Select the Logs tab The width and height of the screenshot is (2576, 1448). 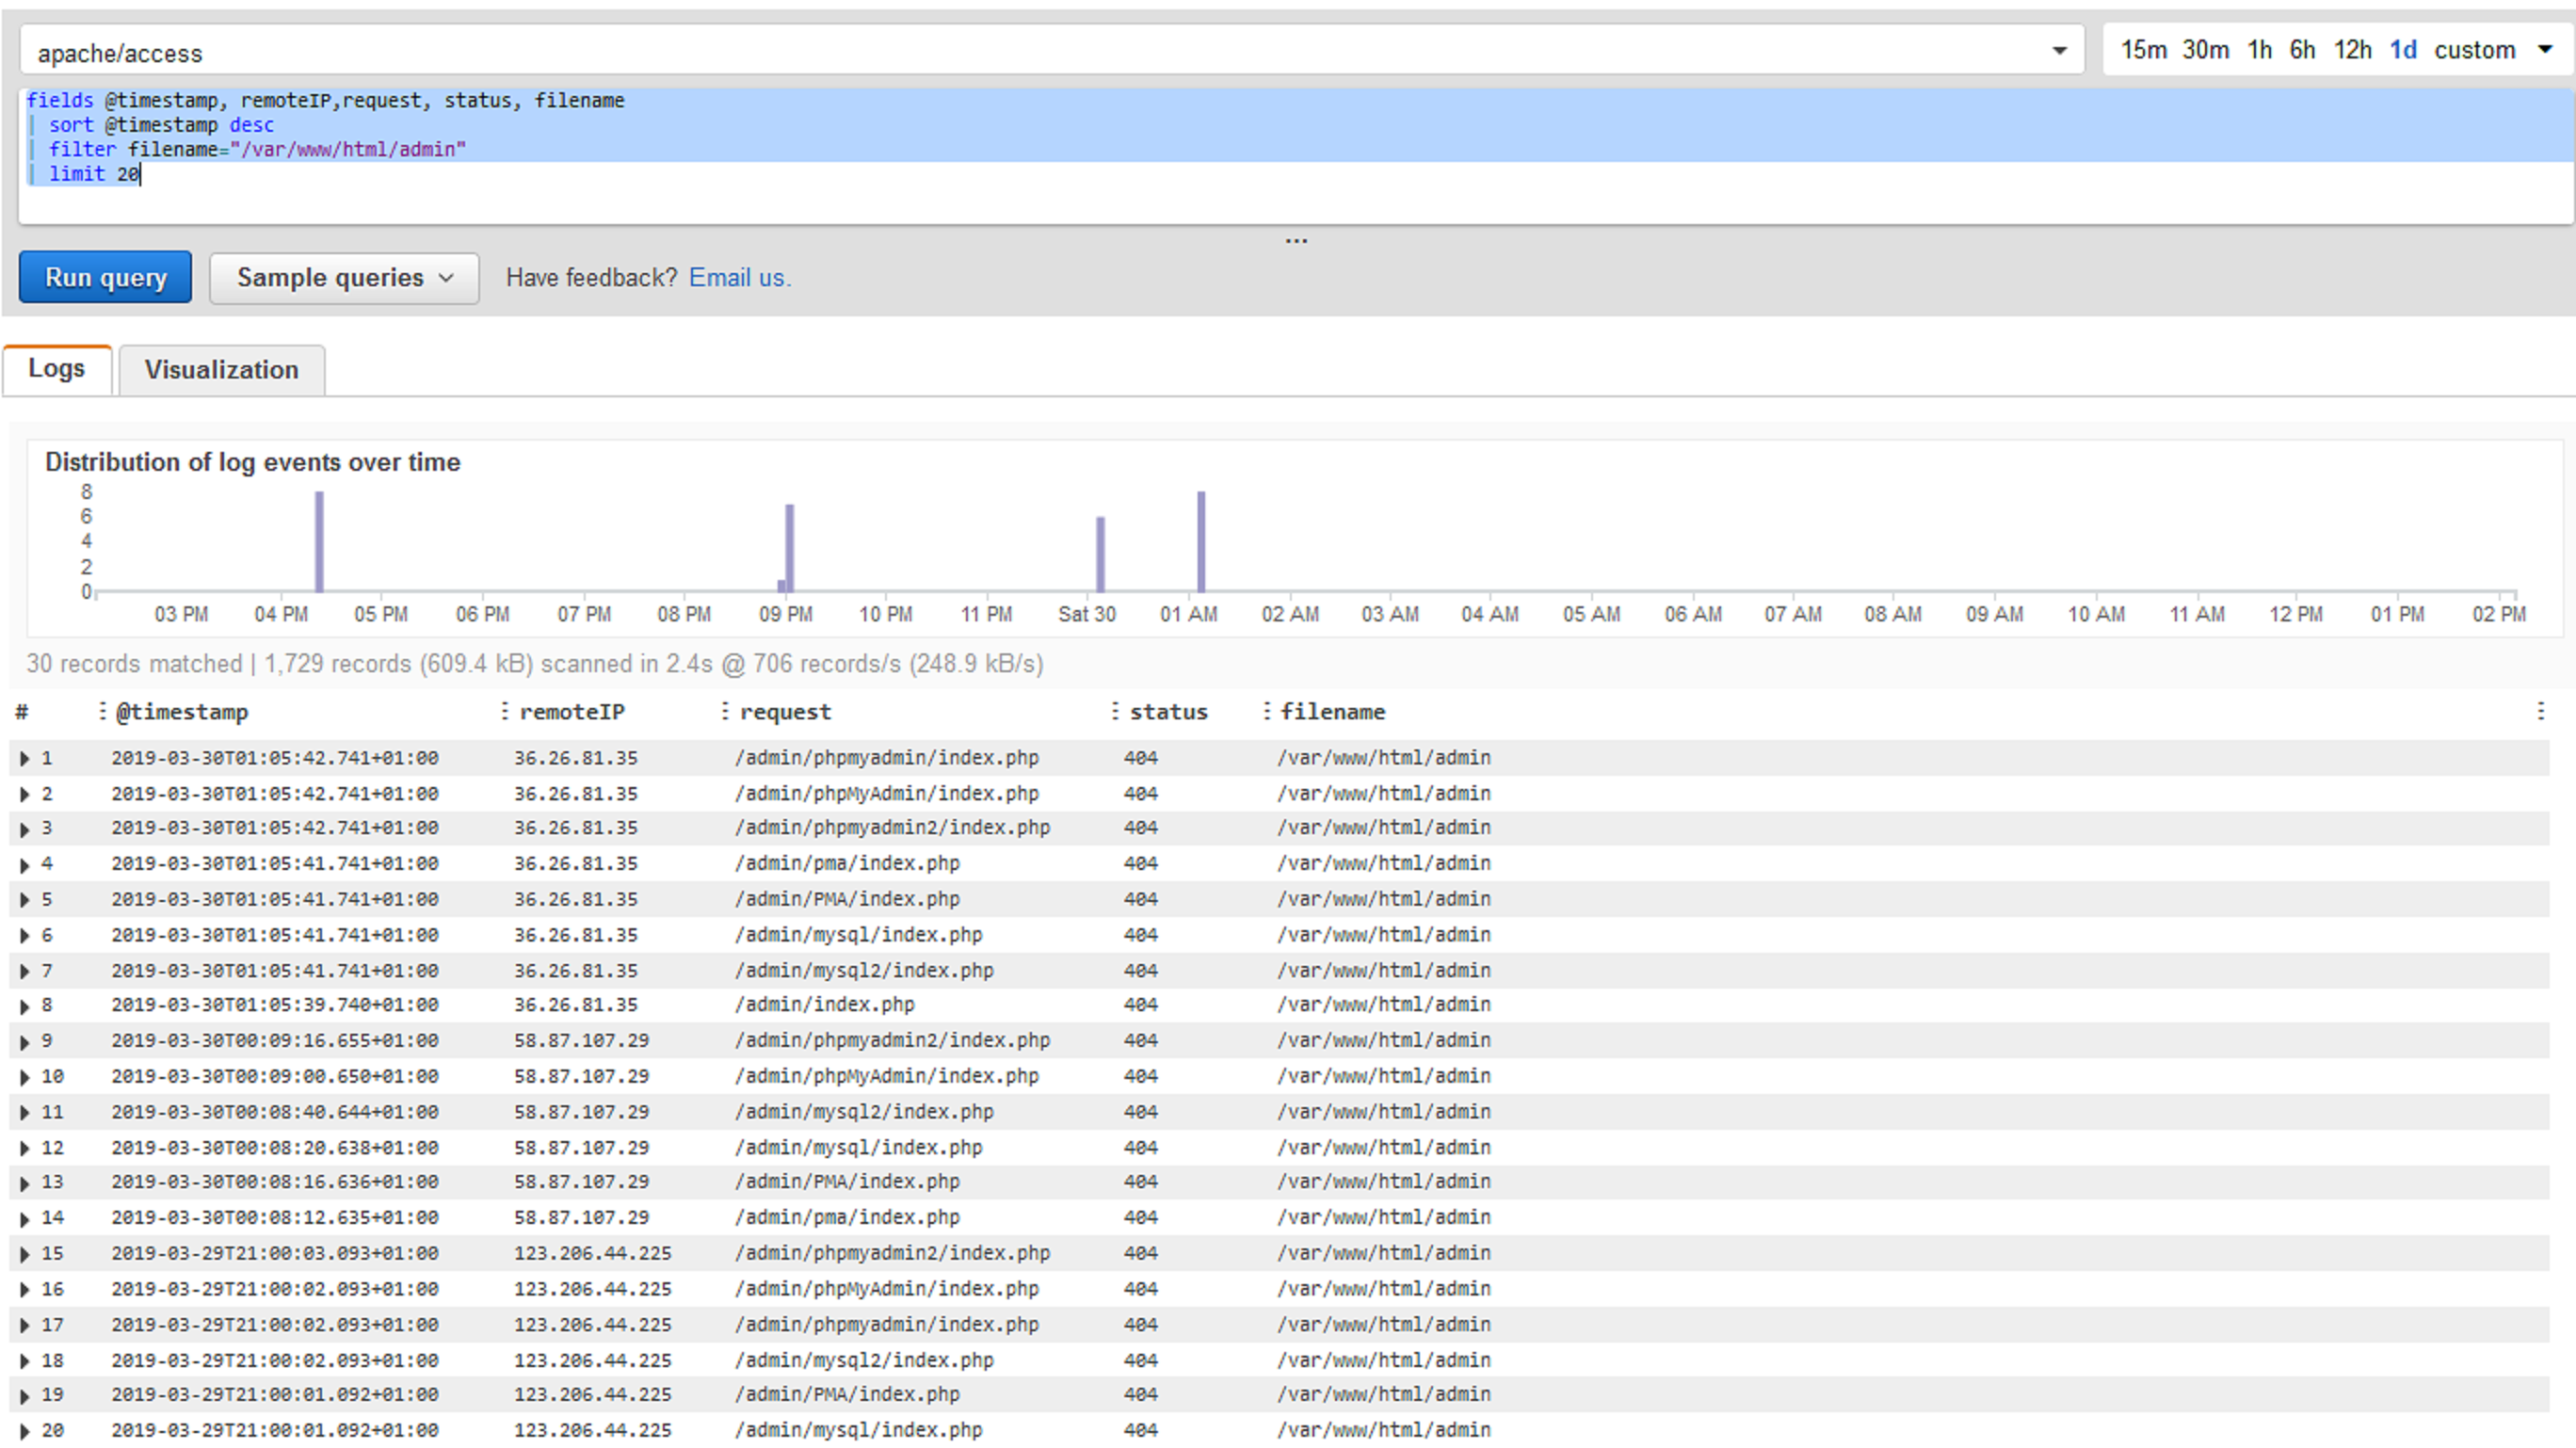pos(56,369)
